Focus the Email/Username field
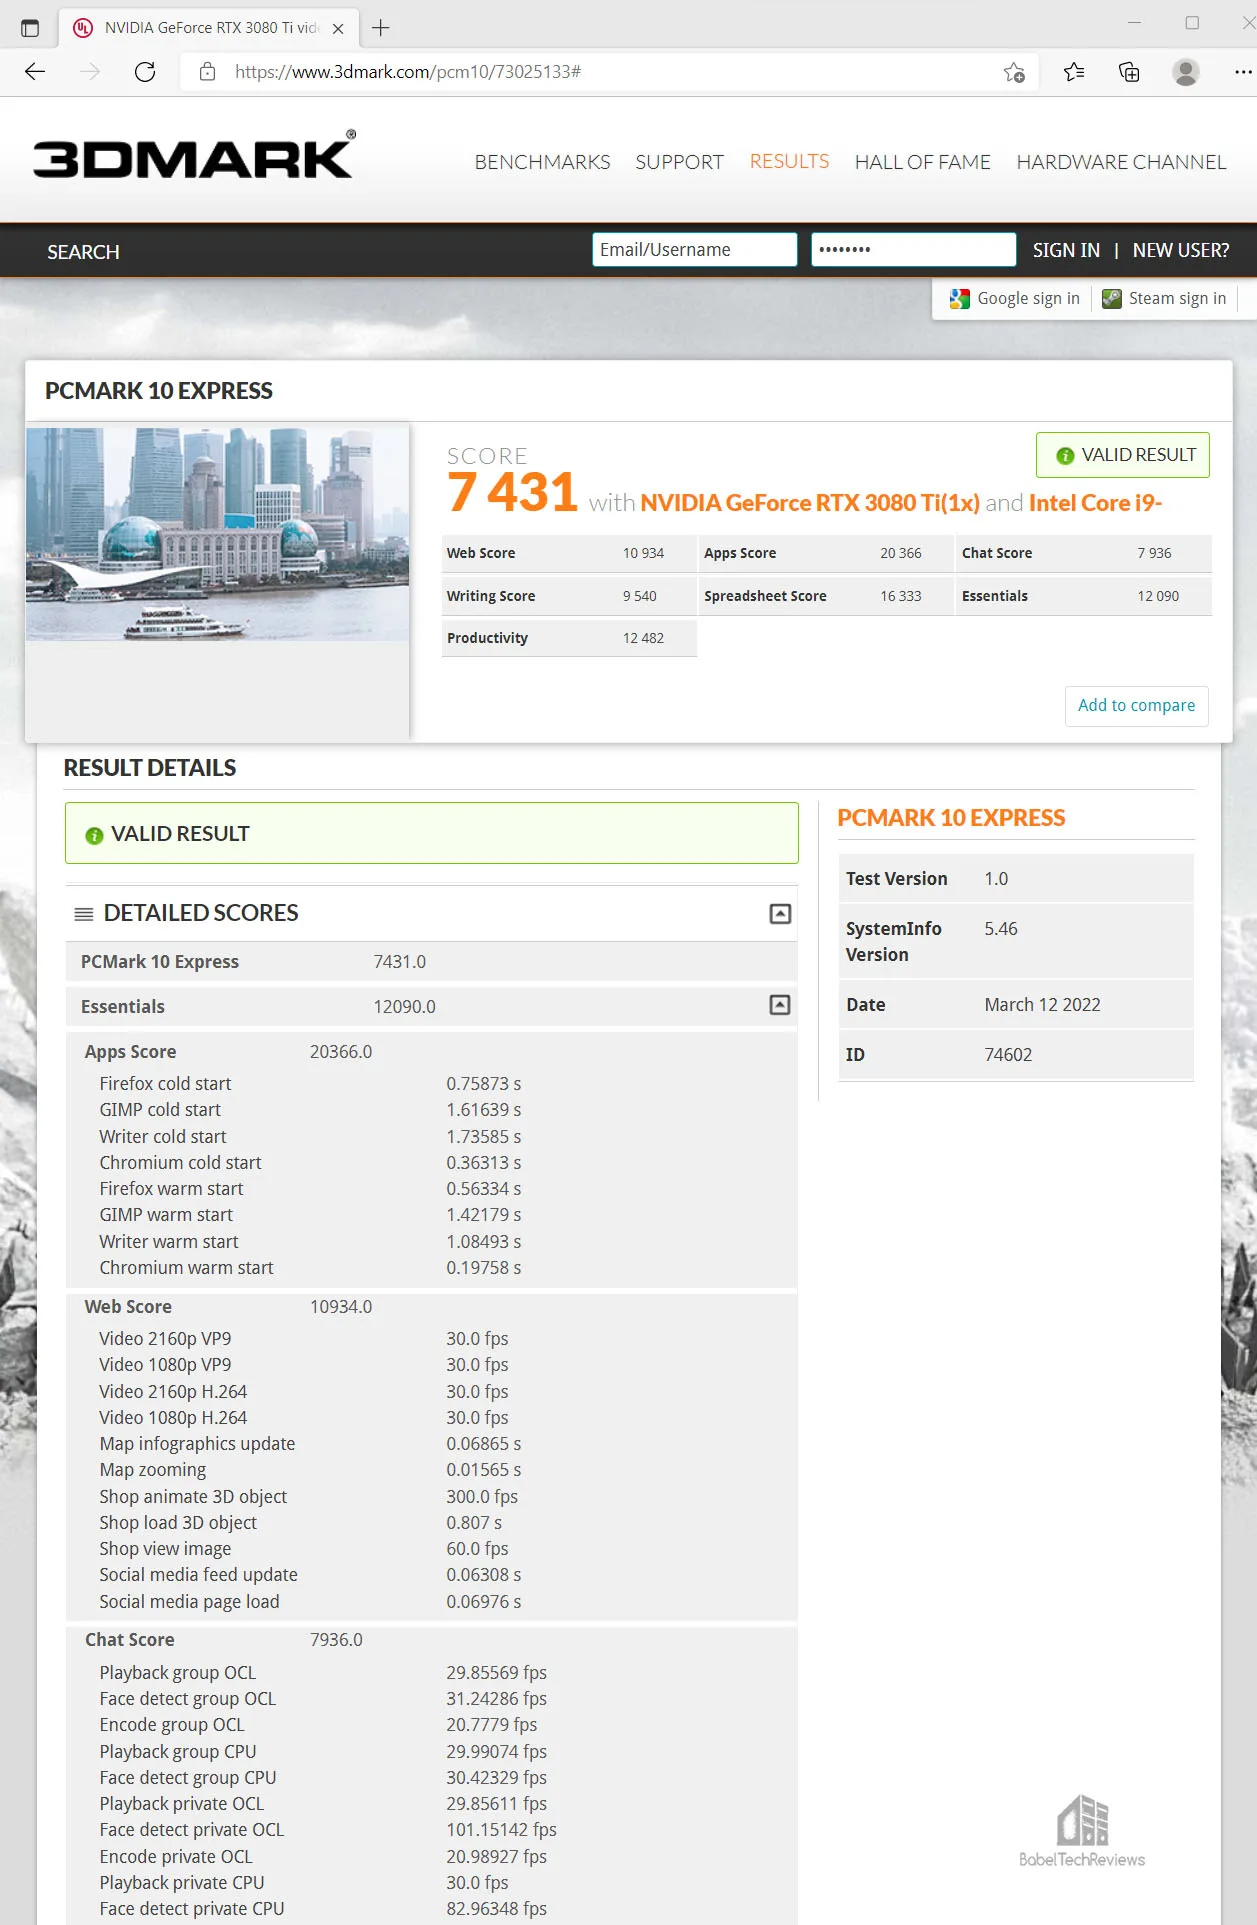 (x=695, y=250)
